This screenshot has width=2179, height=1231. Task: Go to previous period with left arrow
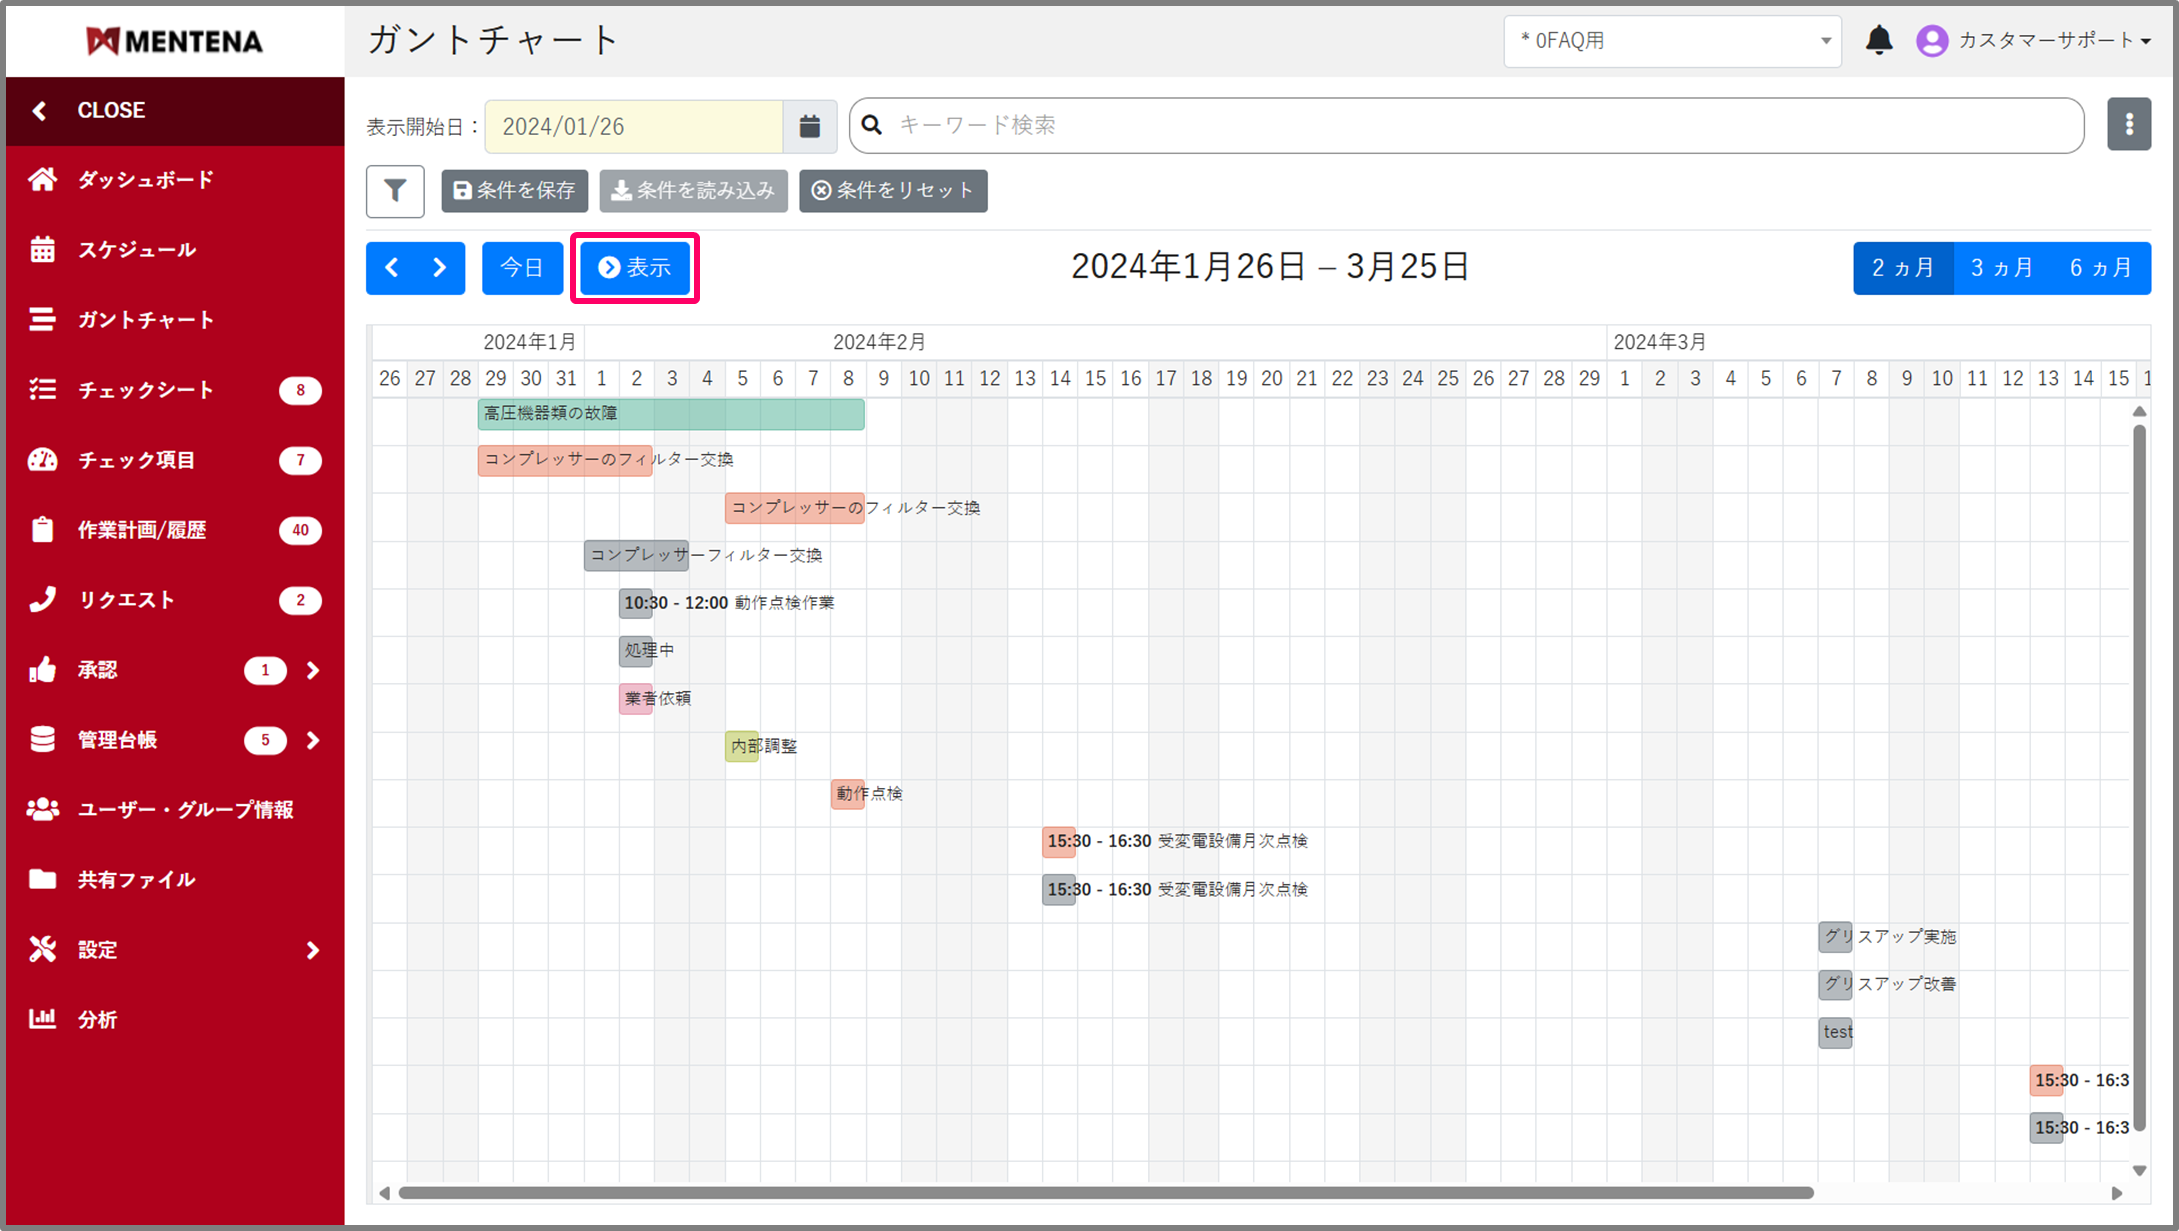392,268
